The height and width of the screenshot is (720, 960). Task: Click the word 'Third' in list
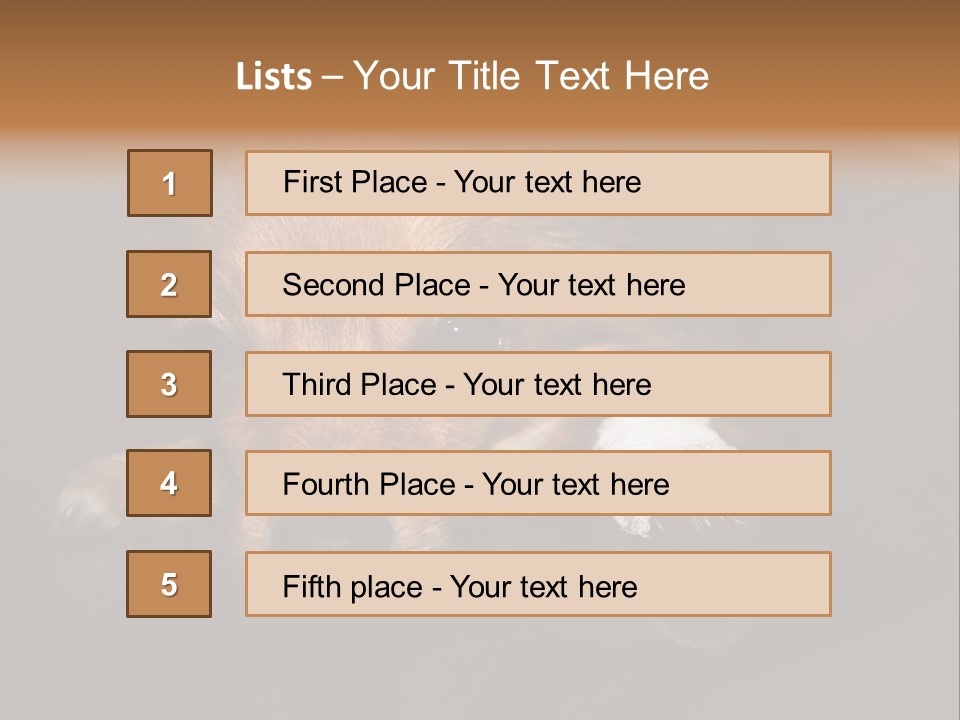(x=316, y=384)
